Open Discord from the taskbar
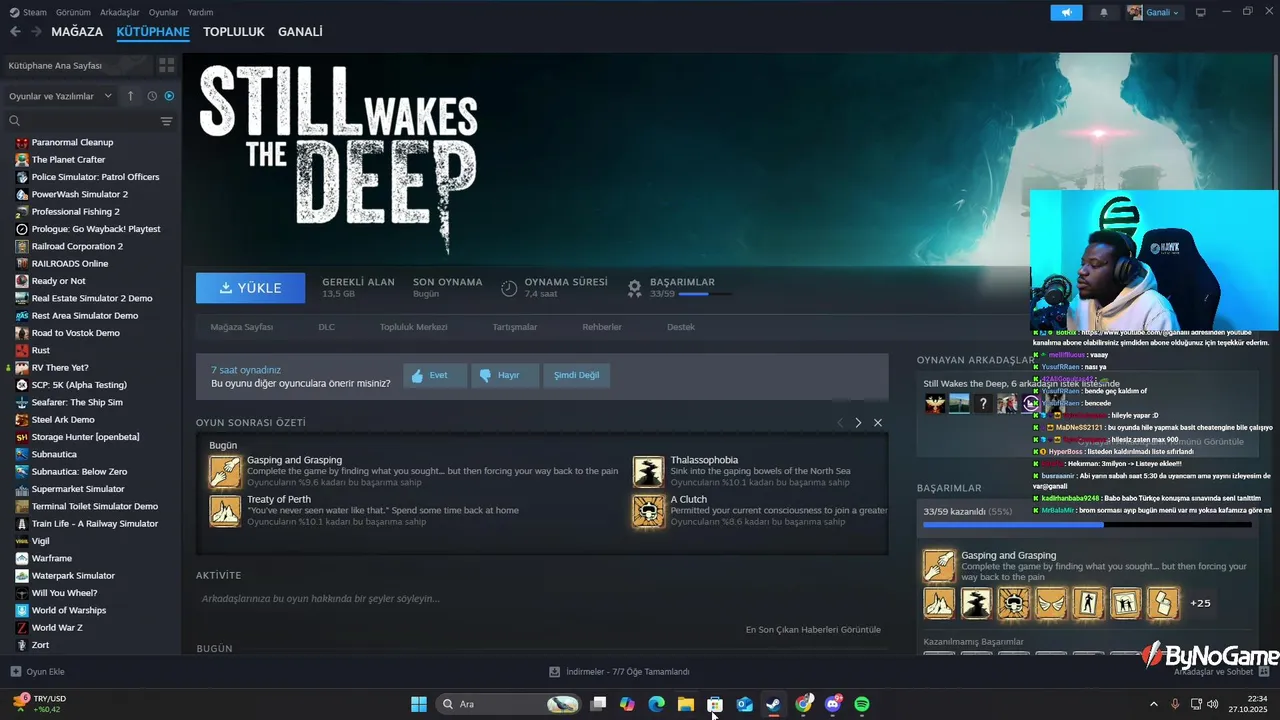1280x720 pixels. tap(833, 704)
